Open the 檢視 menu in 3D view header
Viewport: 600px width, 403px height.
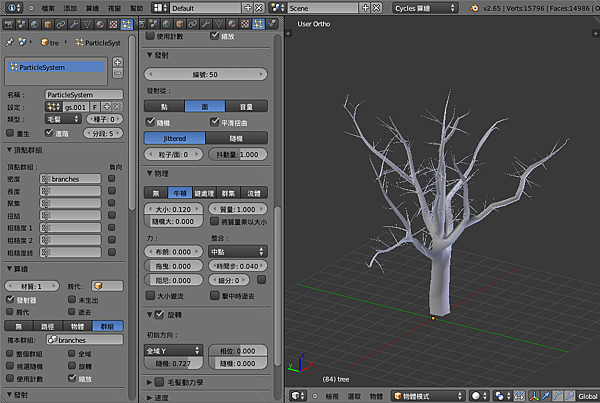331,396
